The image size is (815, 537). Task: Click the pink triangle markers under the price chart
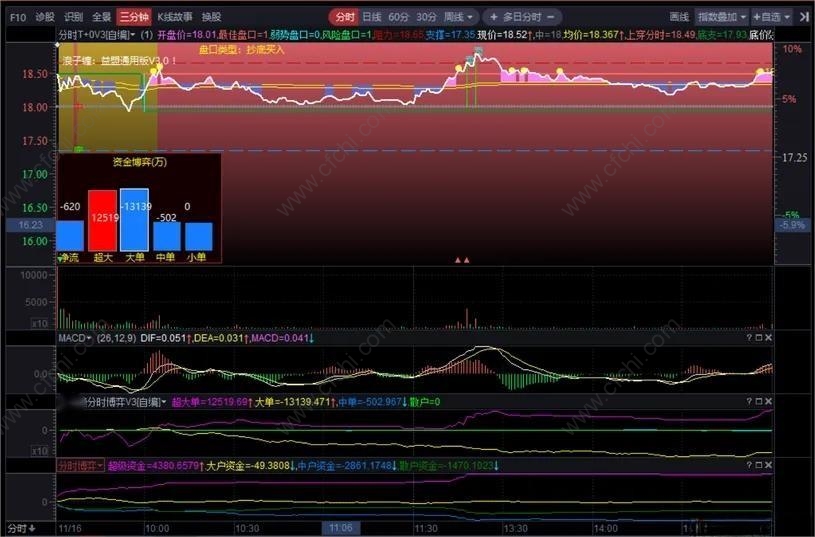click(462, 260)
